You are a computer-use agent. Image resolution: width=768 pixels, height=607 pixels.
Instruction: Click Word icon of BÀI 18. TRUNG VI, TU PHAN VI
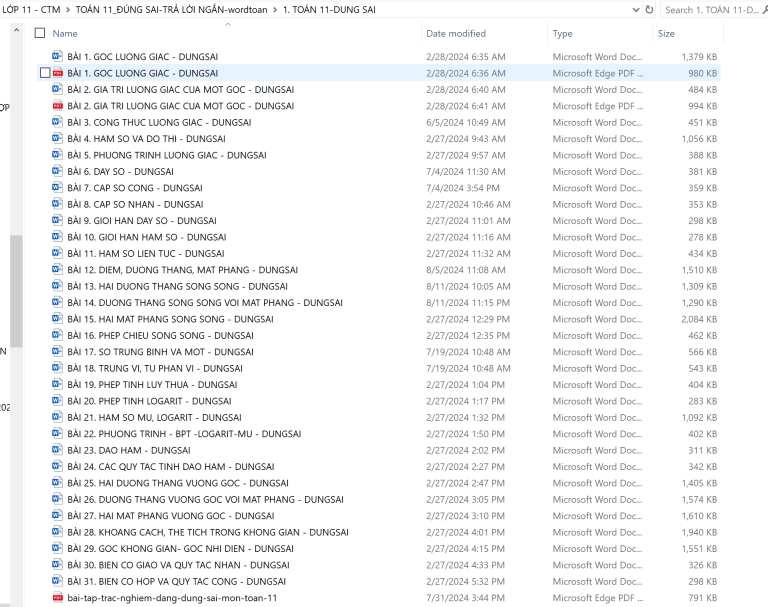[57, 367]
